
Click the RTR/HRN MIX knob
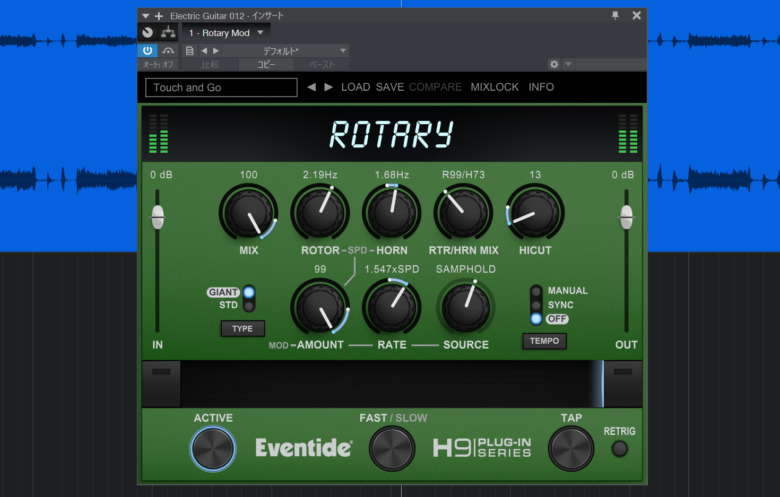(463, 213)
